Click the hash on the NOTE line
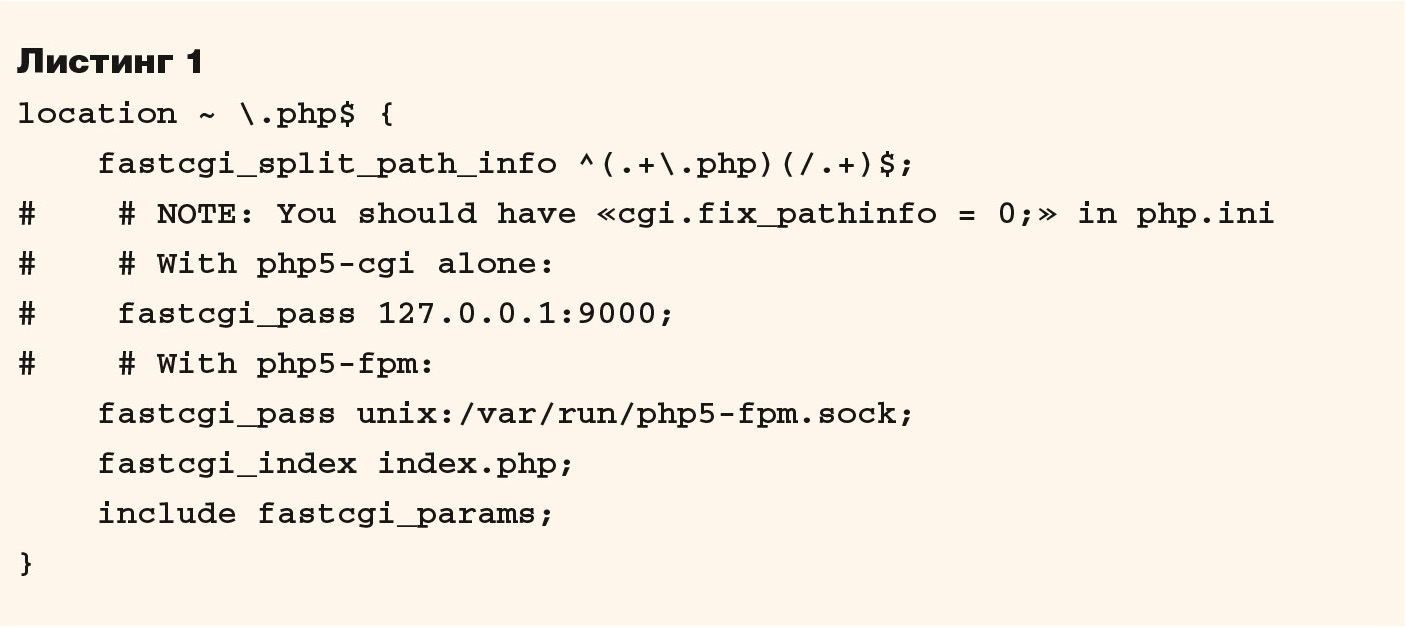Viewport: 1406px width, 628px height. [x=27, y=214]
